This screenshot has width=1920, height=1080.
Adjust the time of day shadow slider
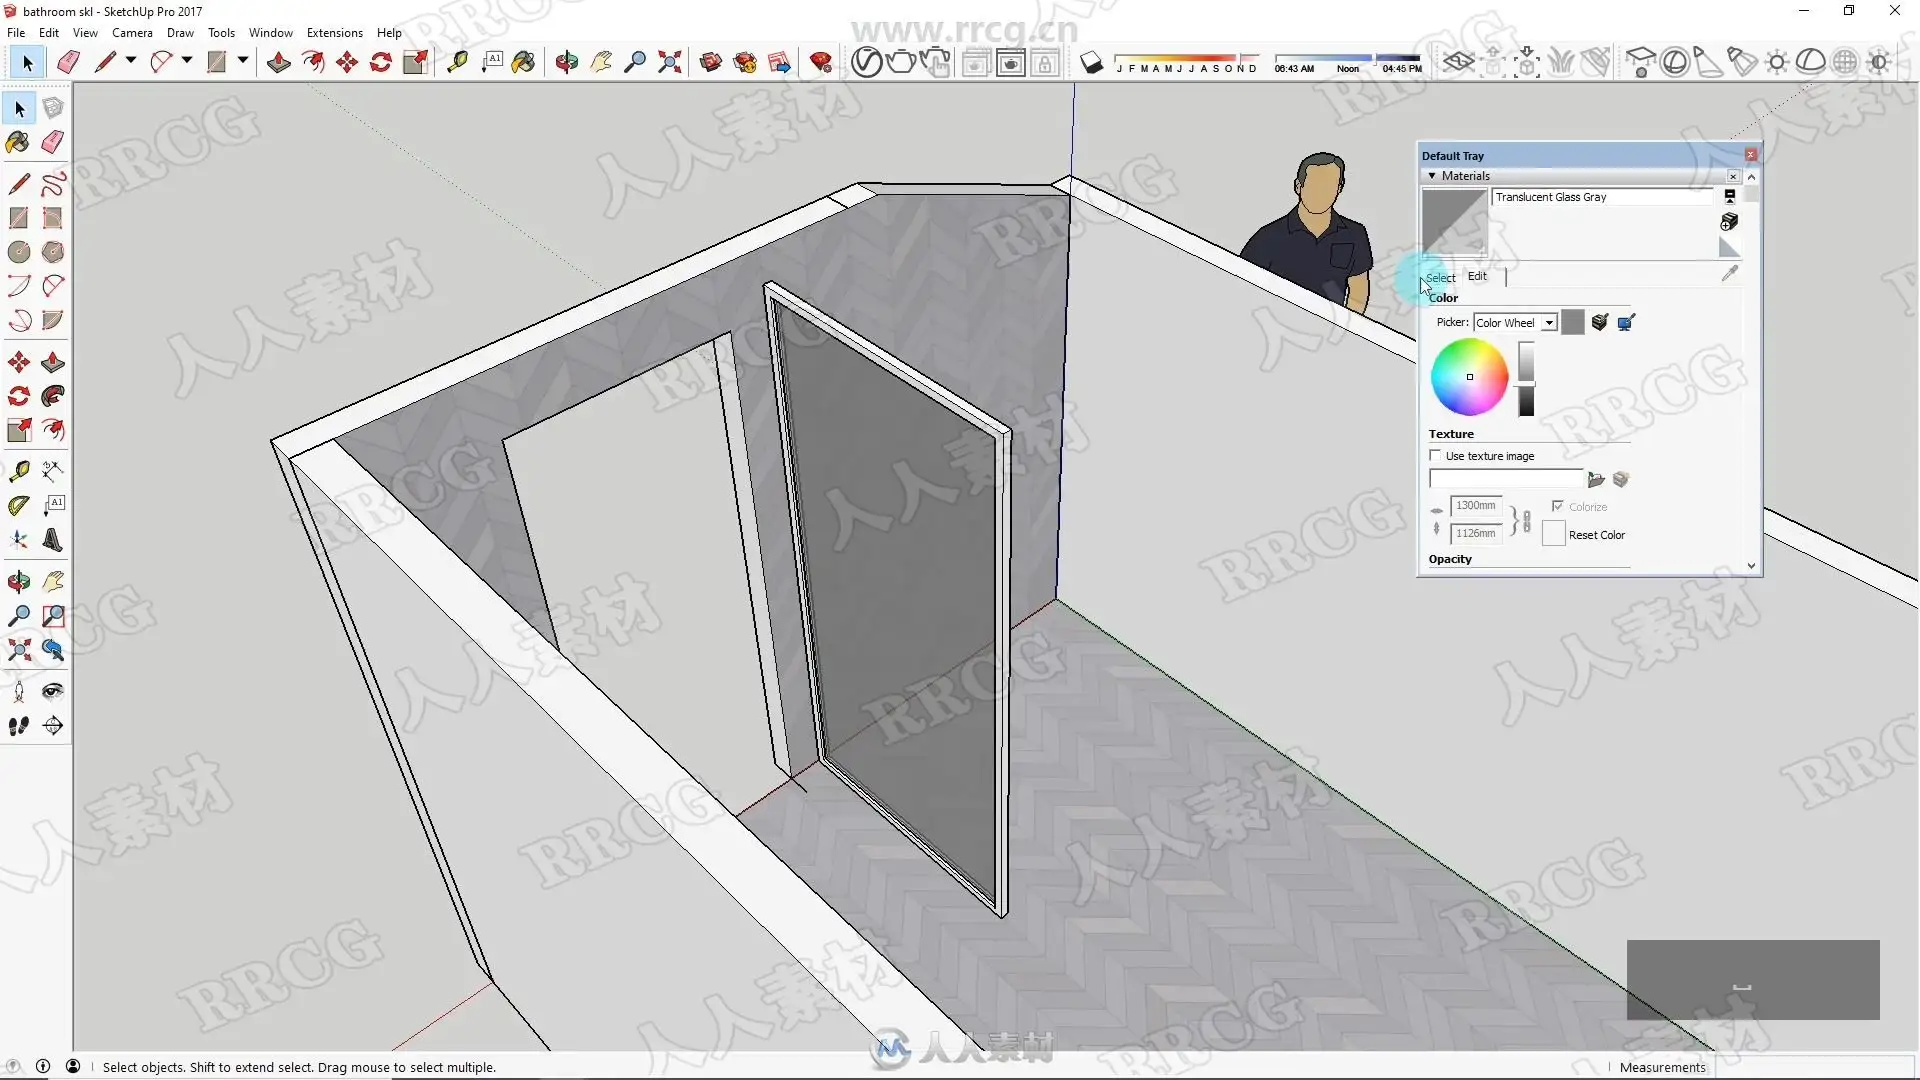(1347, 58)
